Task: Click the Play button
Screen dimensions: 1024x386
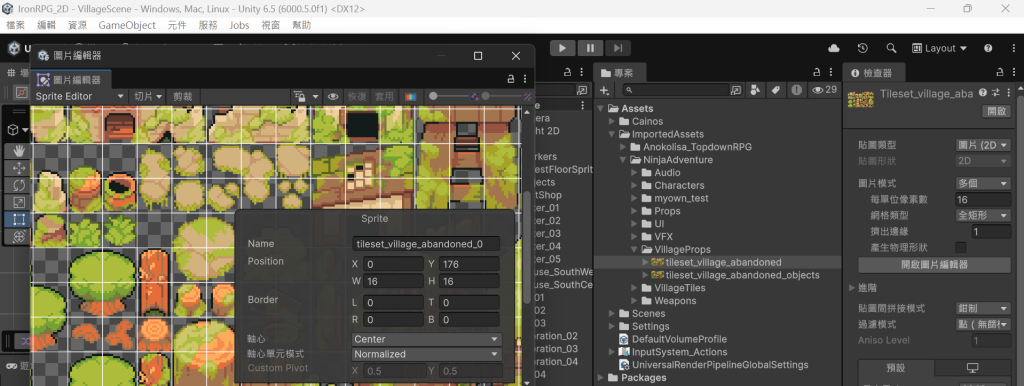Action: 562,48
